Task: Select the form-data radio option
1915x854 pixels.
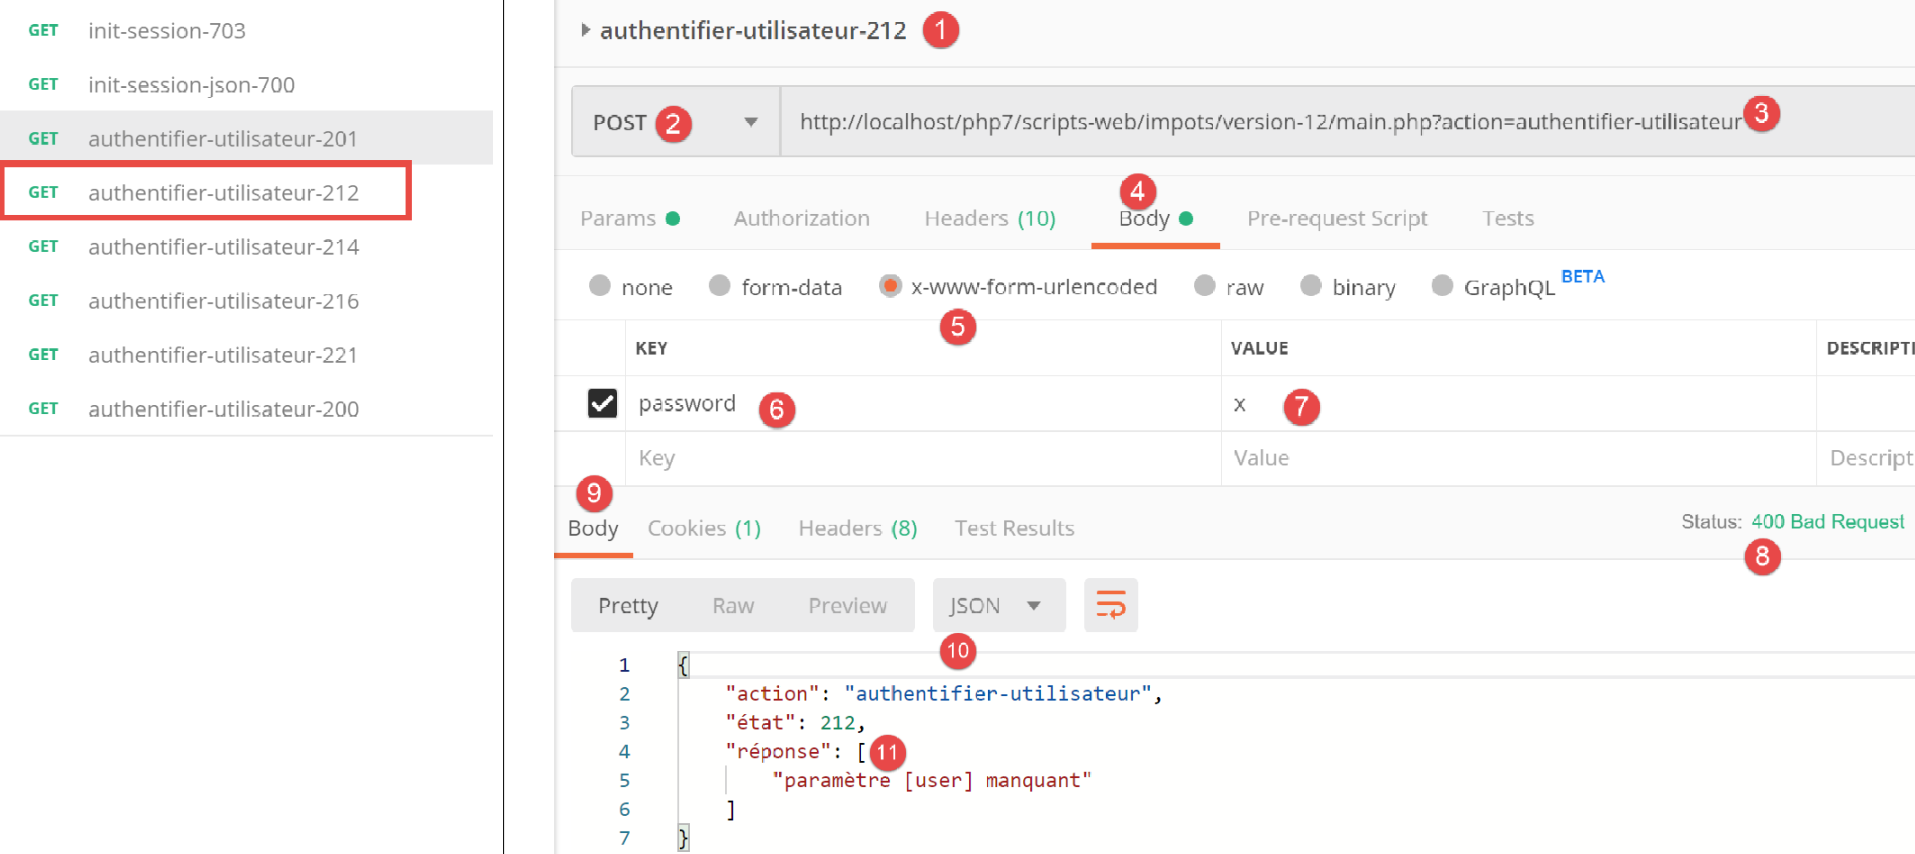Action: click(x=719, y=286)
